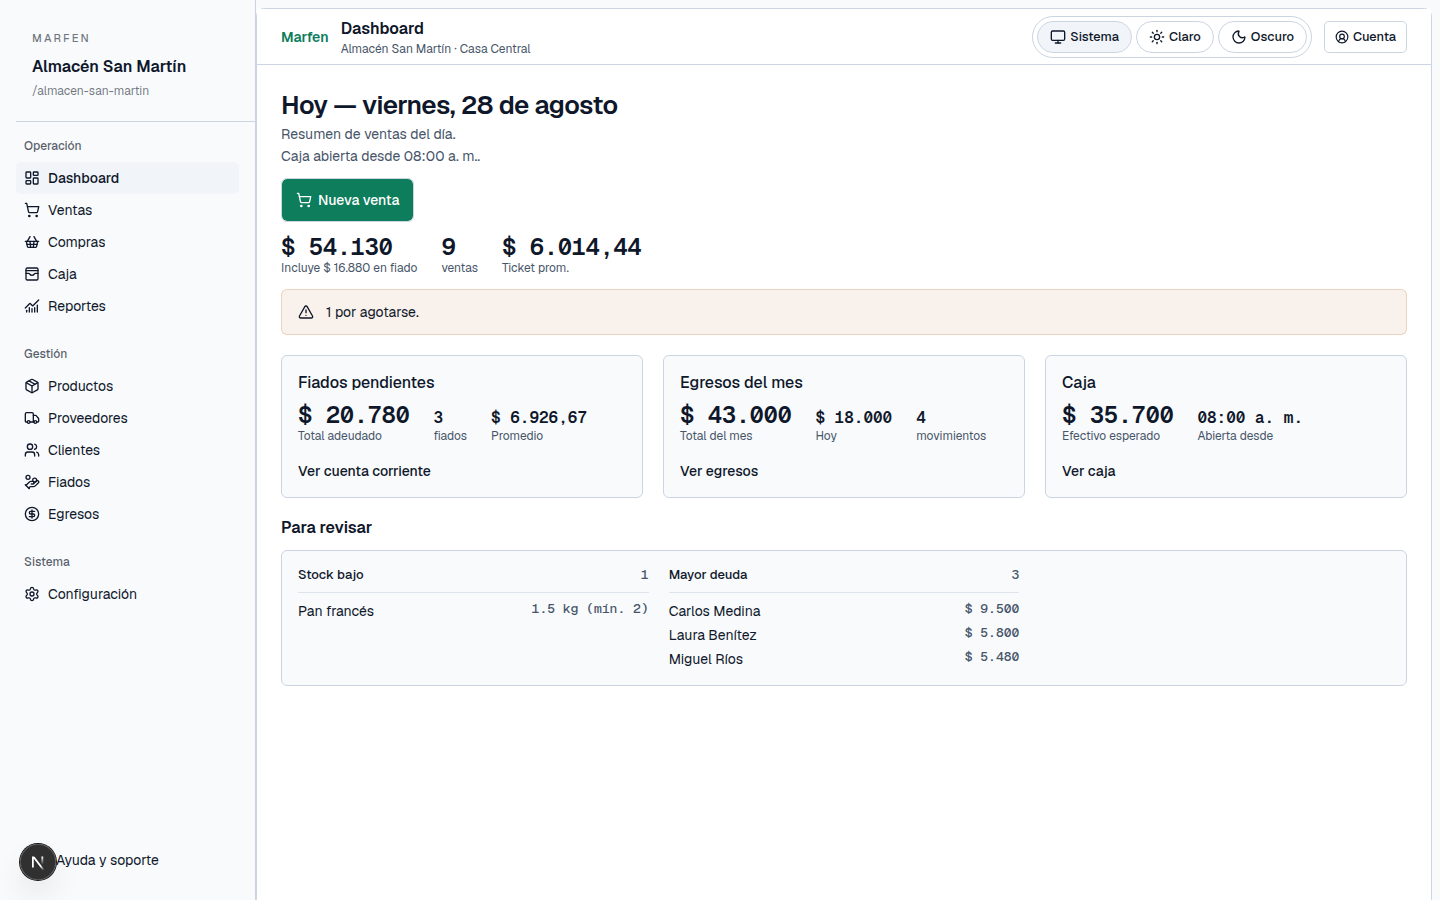Switch to Oscuro dark theme

[1262, 37]
